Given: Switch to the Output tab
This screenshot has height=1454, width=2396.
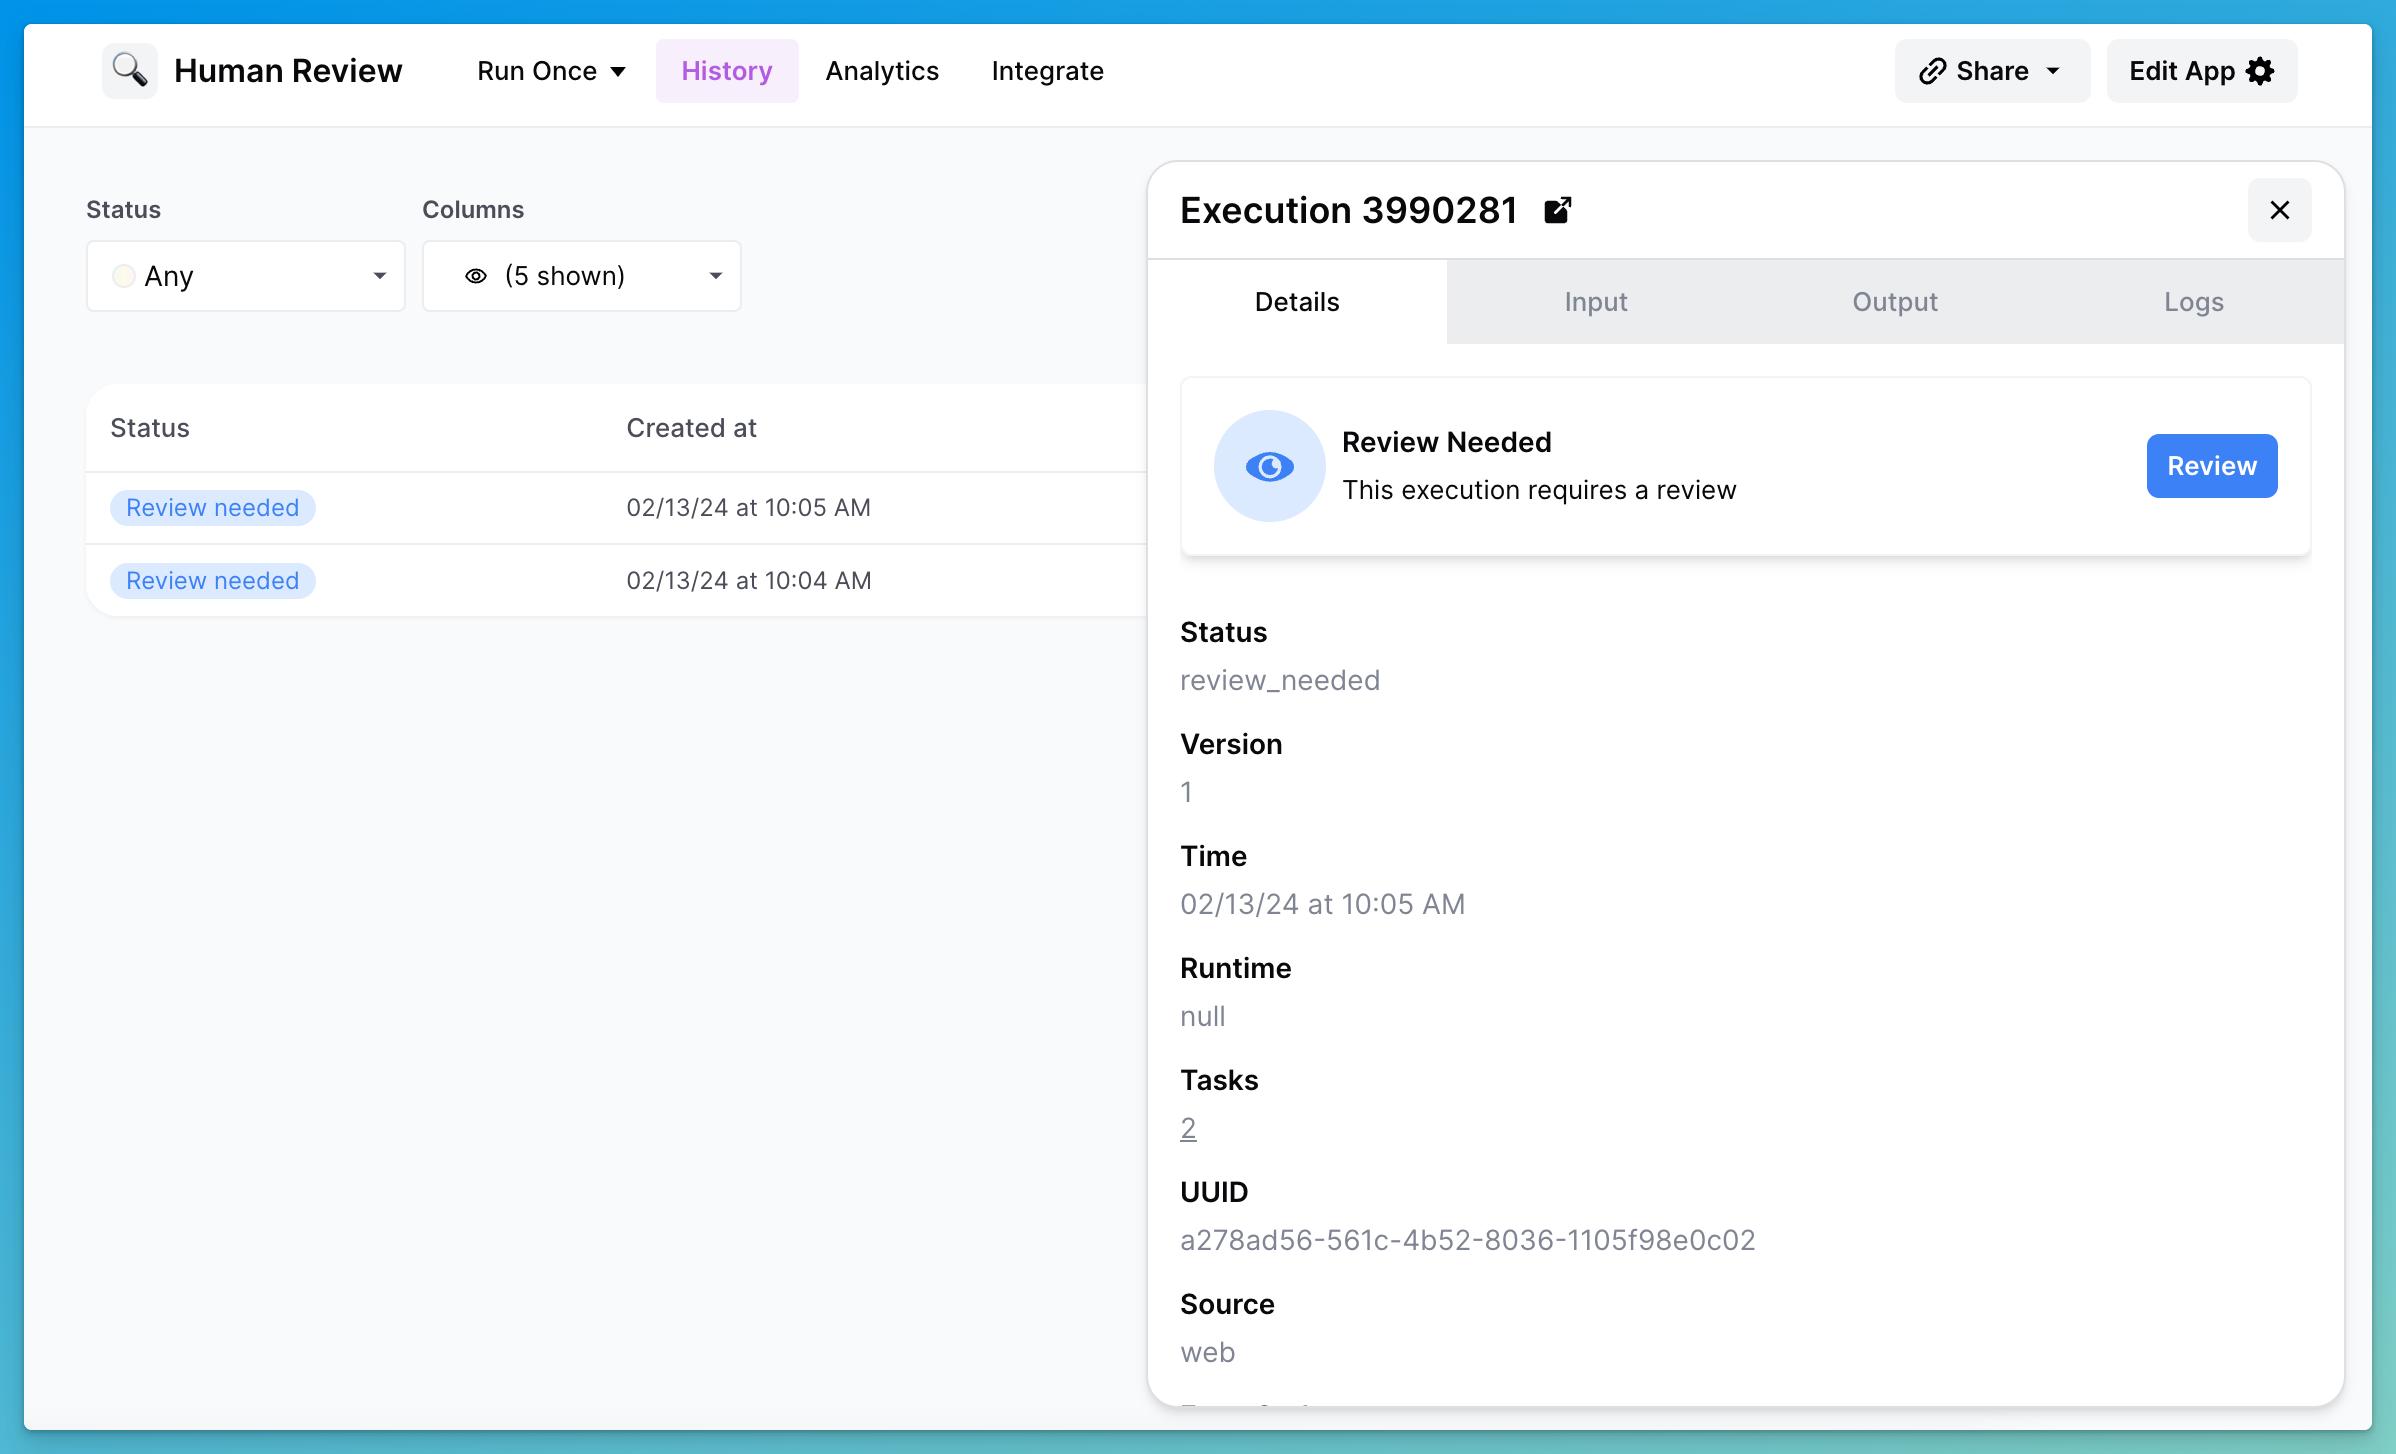Looking at the screenshot, I should (1894, 302).
